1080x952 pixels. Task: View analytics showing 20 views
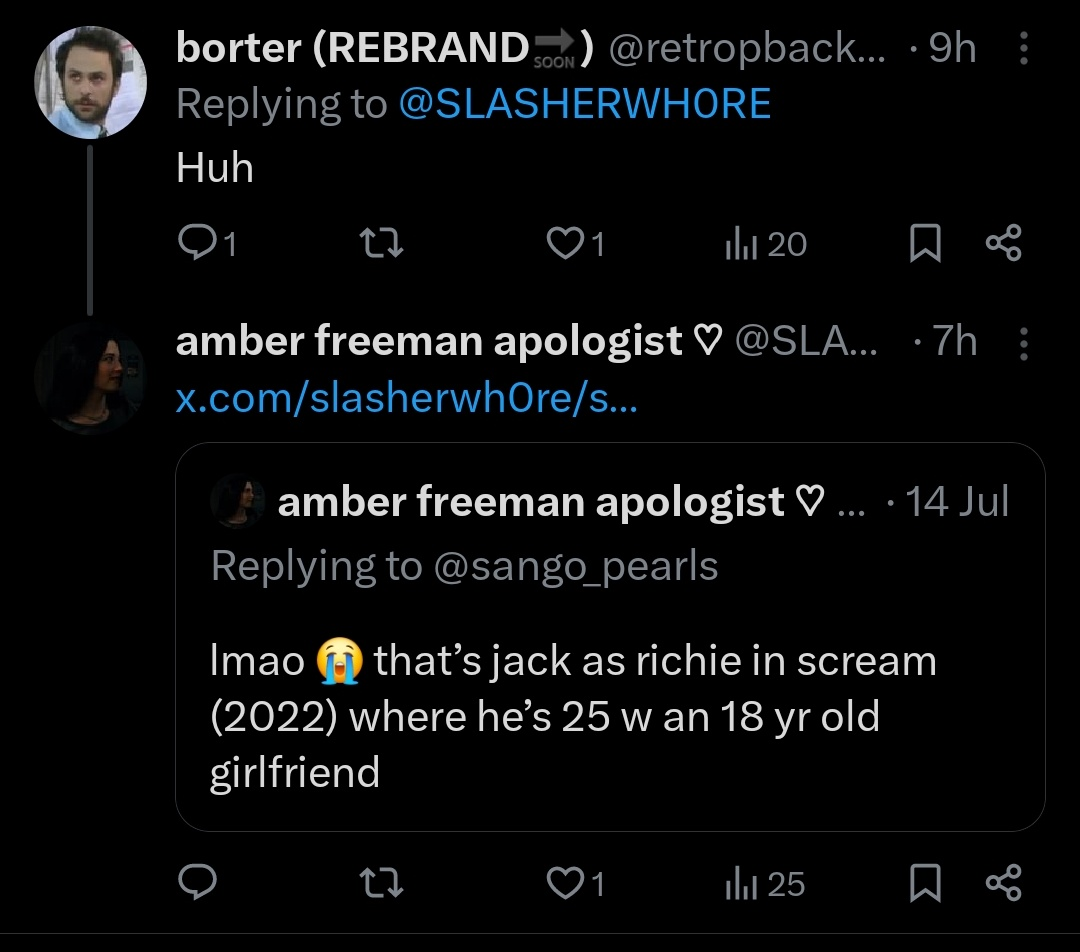point(765,244)
